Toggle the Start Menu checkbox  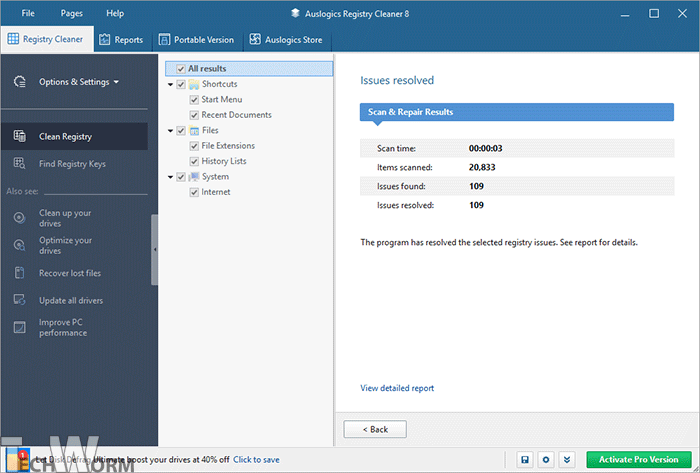194,100
